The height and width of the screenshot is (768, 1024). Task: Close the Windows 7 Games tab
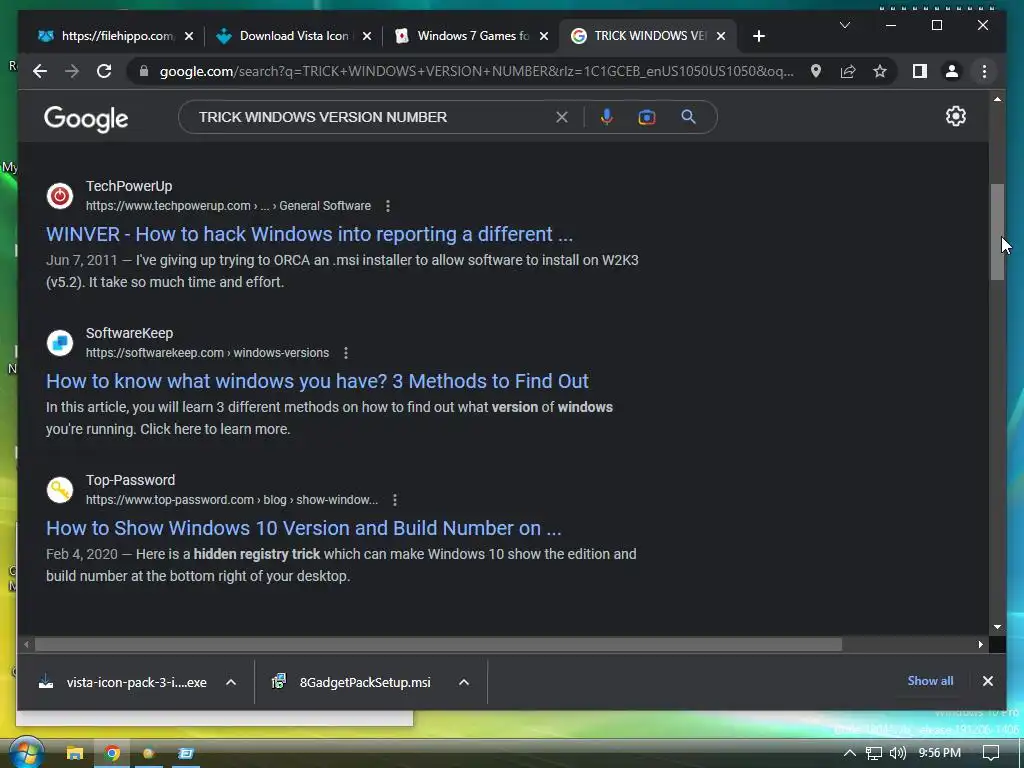[544, 37]
